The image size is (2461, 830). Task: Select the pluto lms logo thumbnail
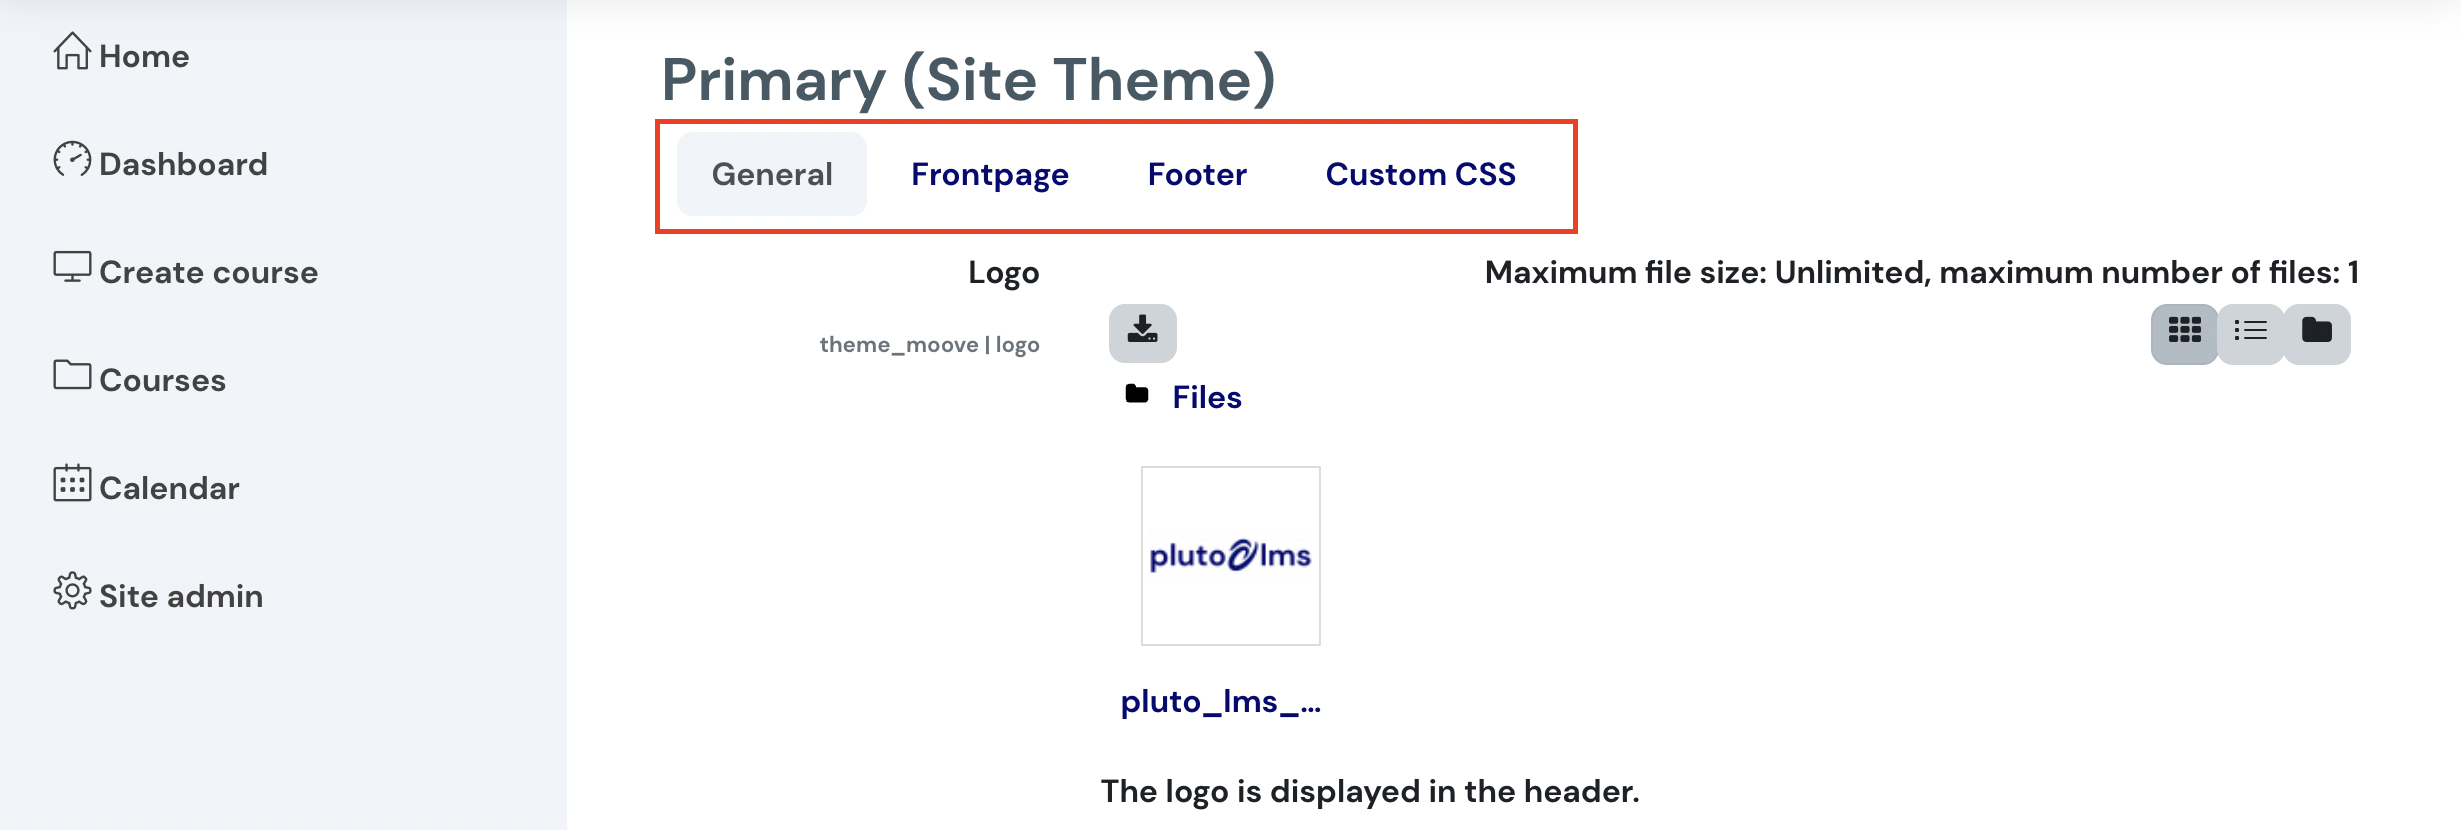[1230, 556]
